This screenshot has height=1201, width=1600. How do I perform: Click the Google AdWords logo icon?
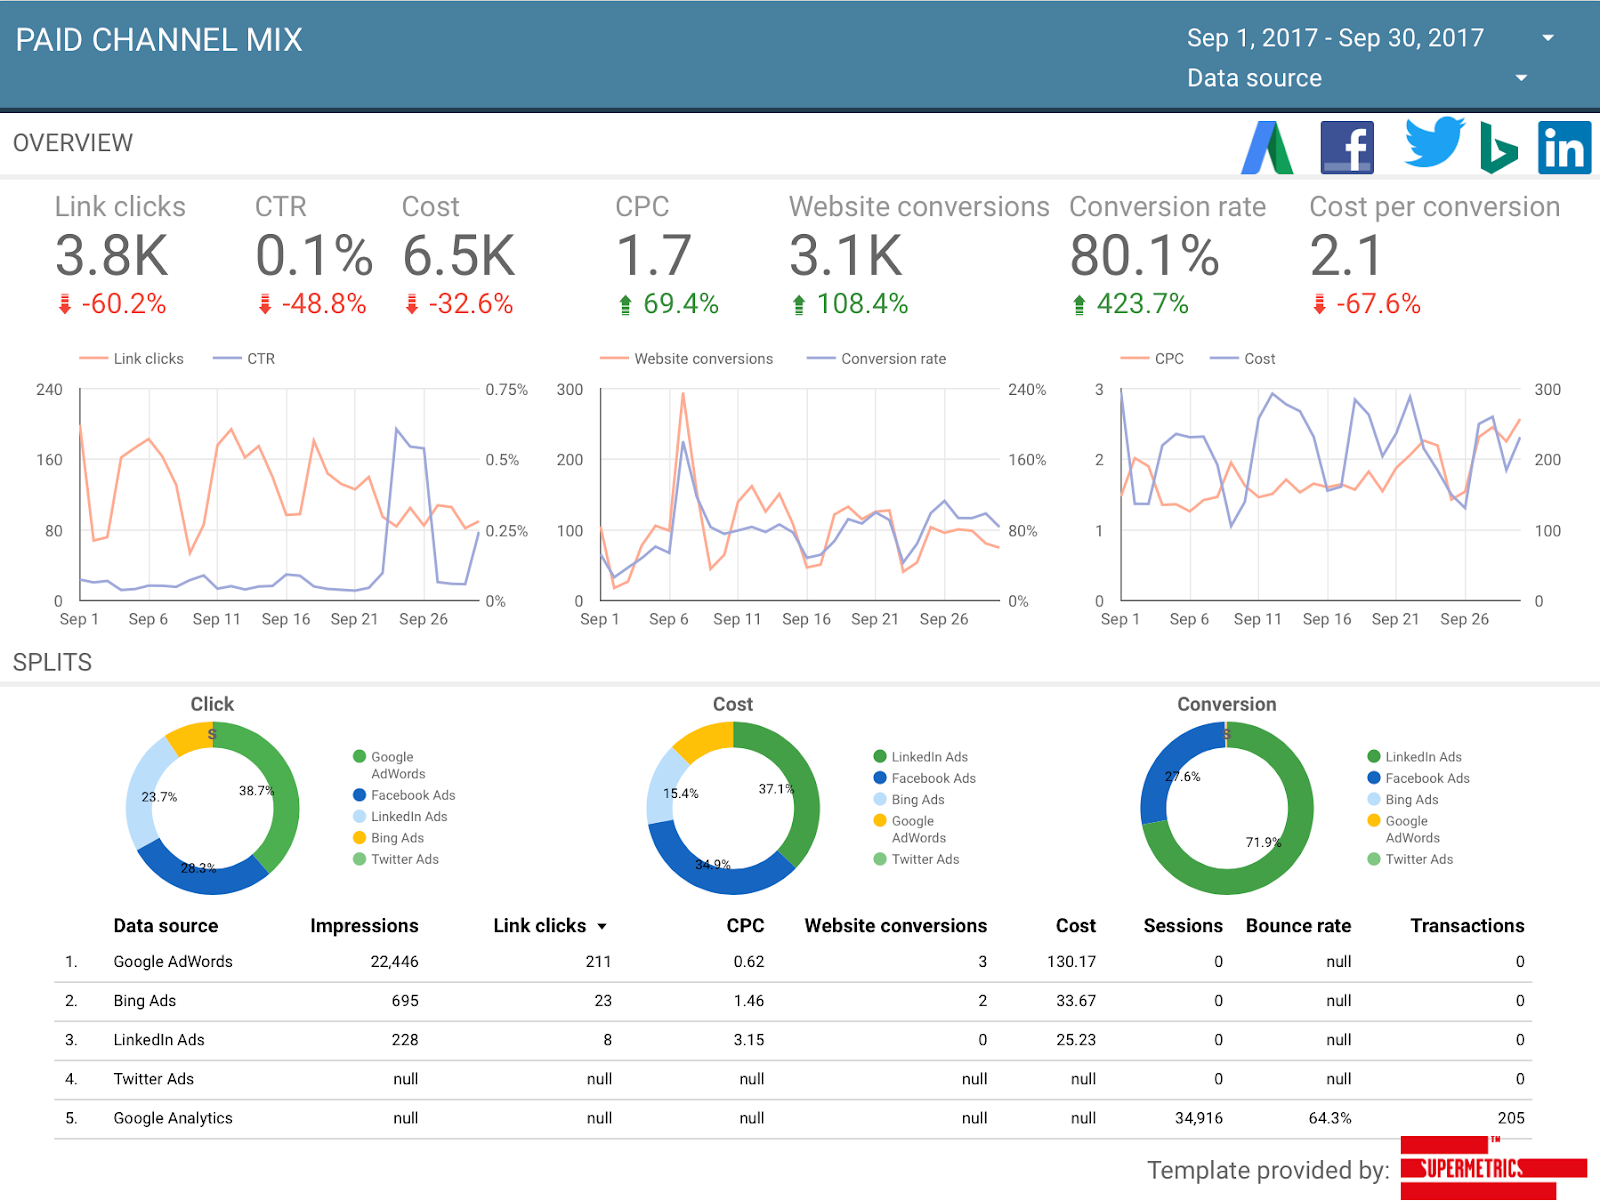[1267, 148]
